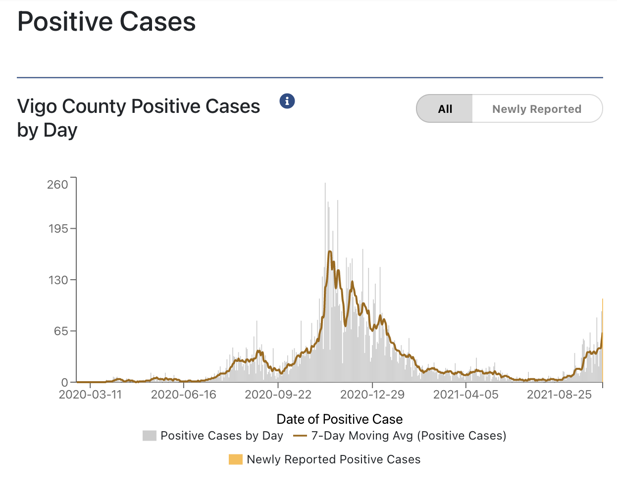Select the All toggle option

[x=445, y=109]
